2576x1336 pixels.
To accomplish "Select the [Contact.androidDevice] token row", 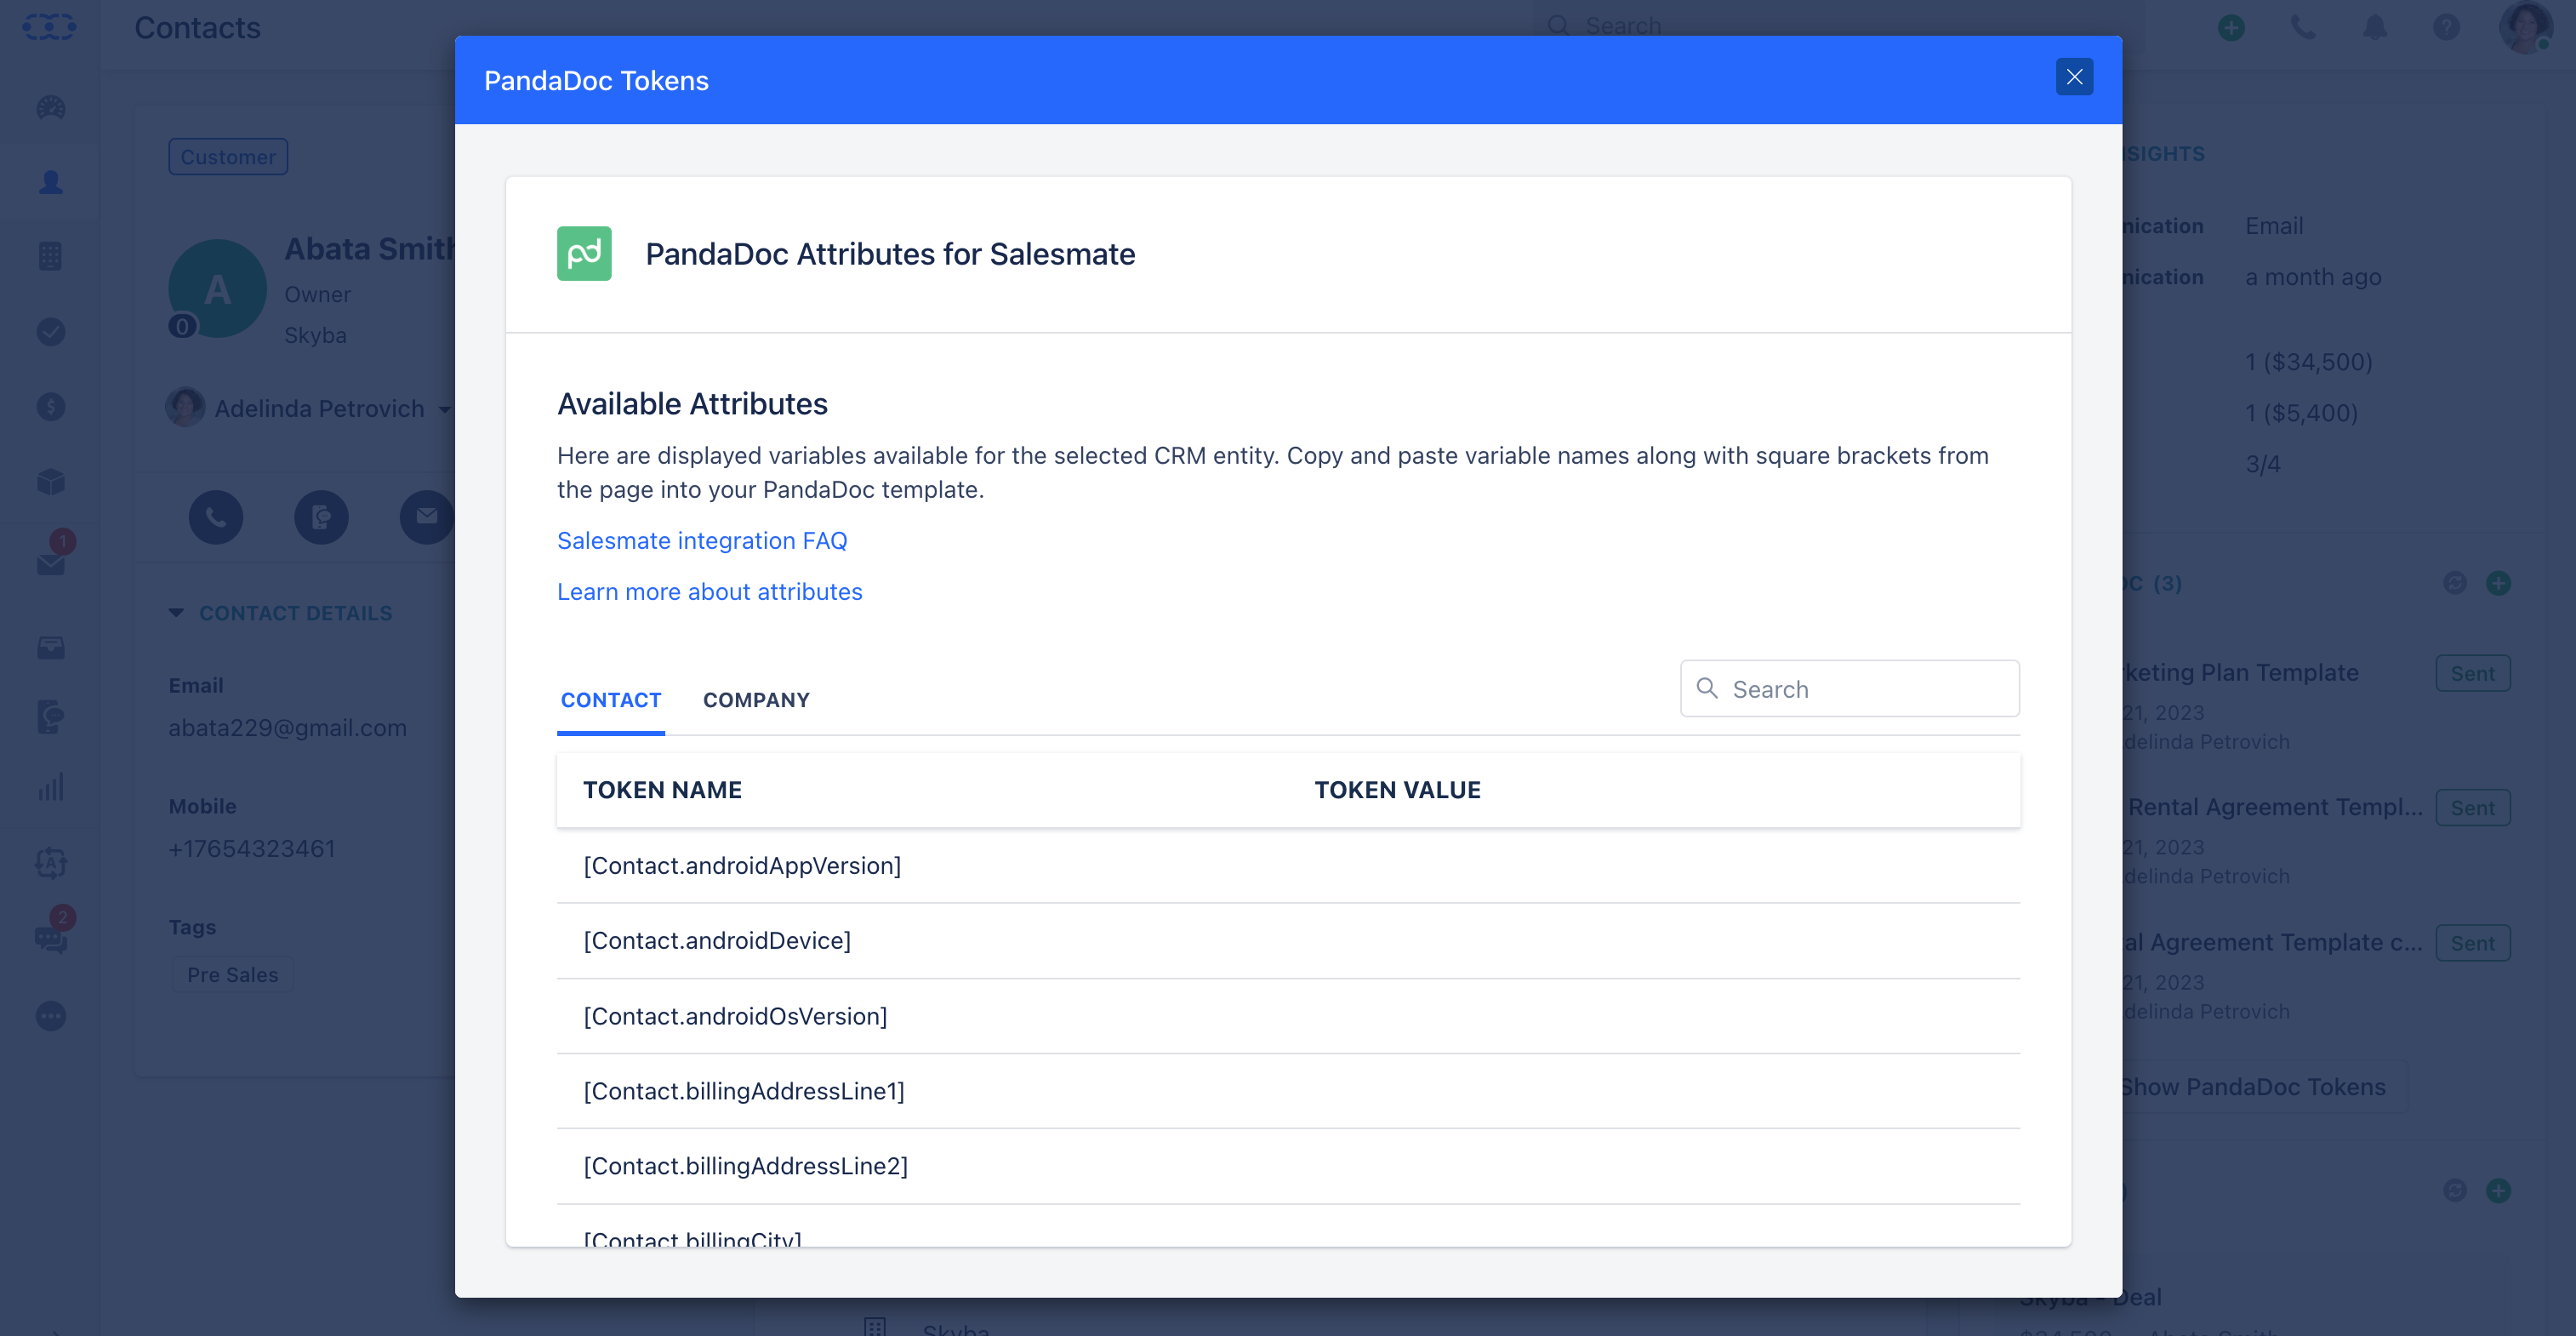I will pyautogui.click(x=1288, y=941).
